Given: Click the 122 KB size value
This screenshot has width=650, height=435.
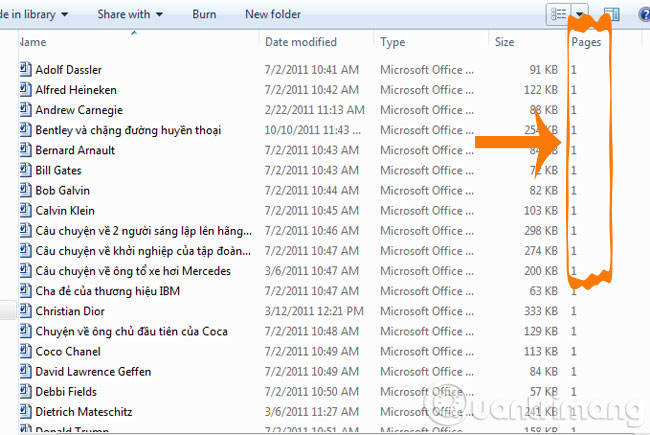Looking at the screenshot, I should pos(541,90).
